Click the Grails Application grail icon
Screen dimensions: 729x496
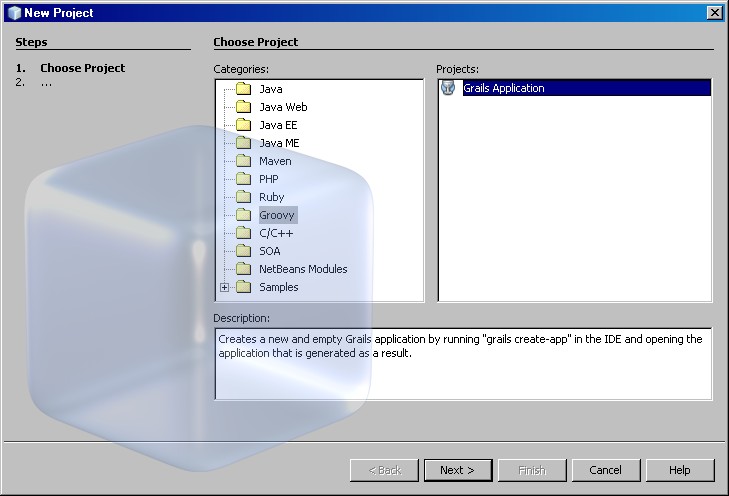pos(448,88)
